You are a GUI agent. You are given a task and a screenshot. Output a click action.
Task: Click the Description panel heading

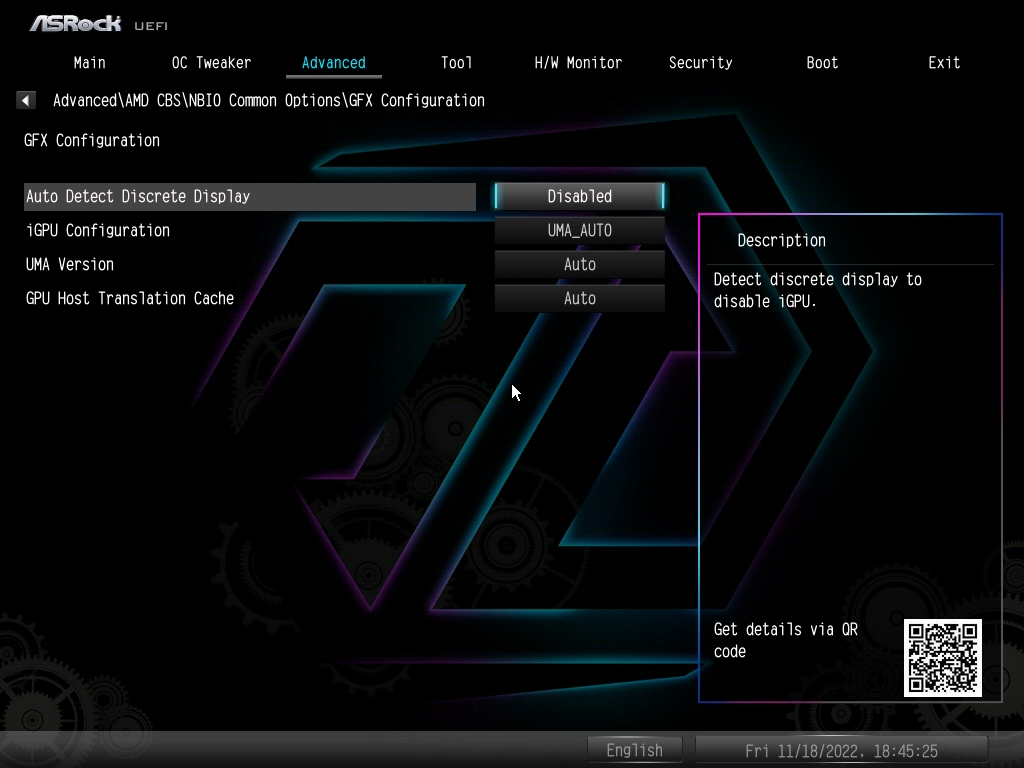coord(782,240)
